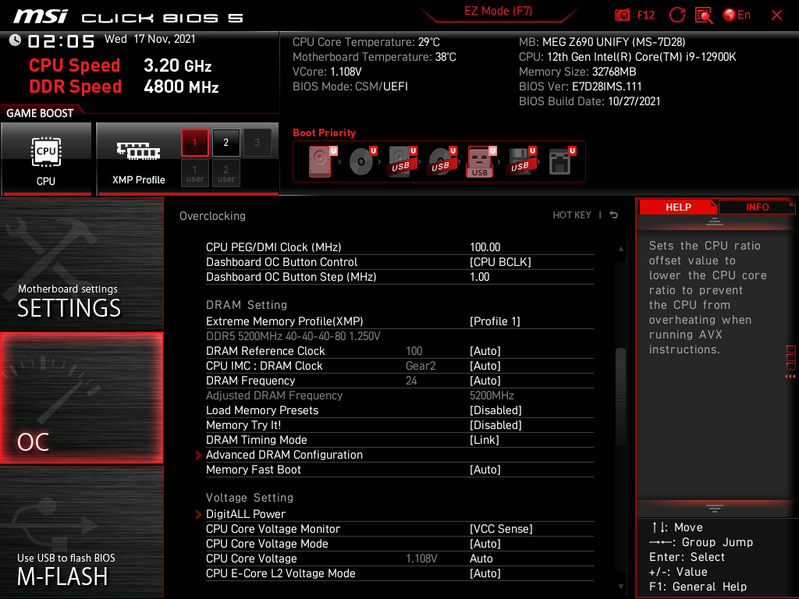
Task: Edit Dashboard OC Button Step value
Action: 480,277
